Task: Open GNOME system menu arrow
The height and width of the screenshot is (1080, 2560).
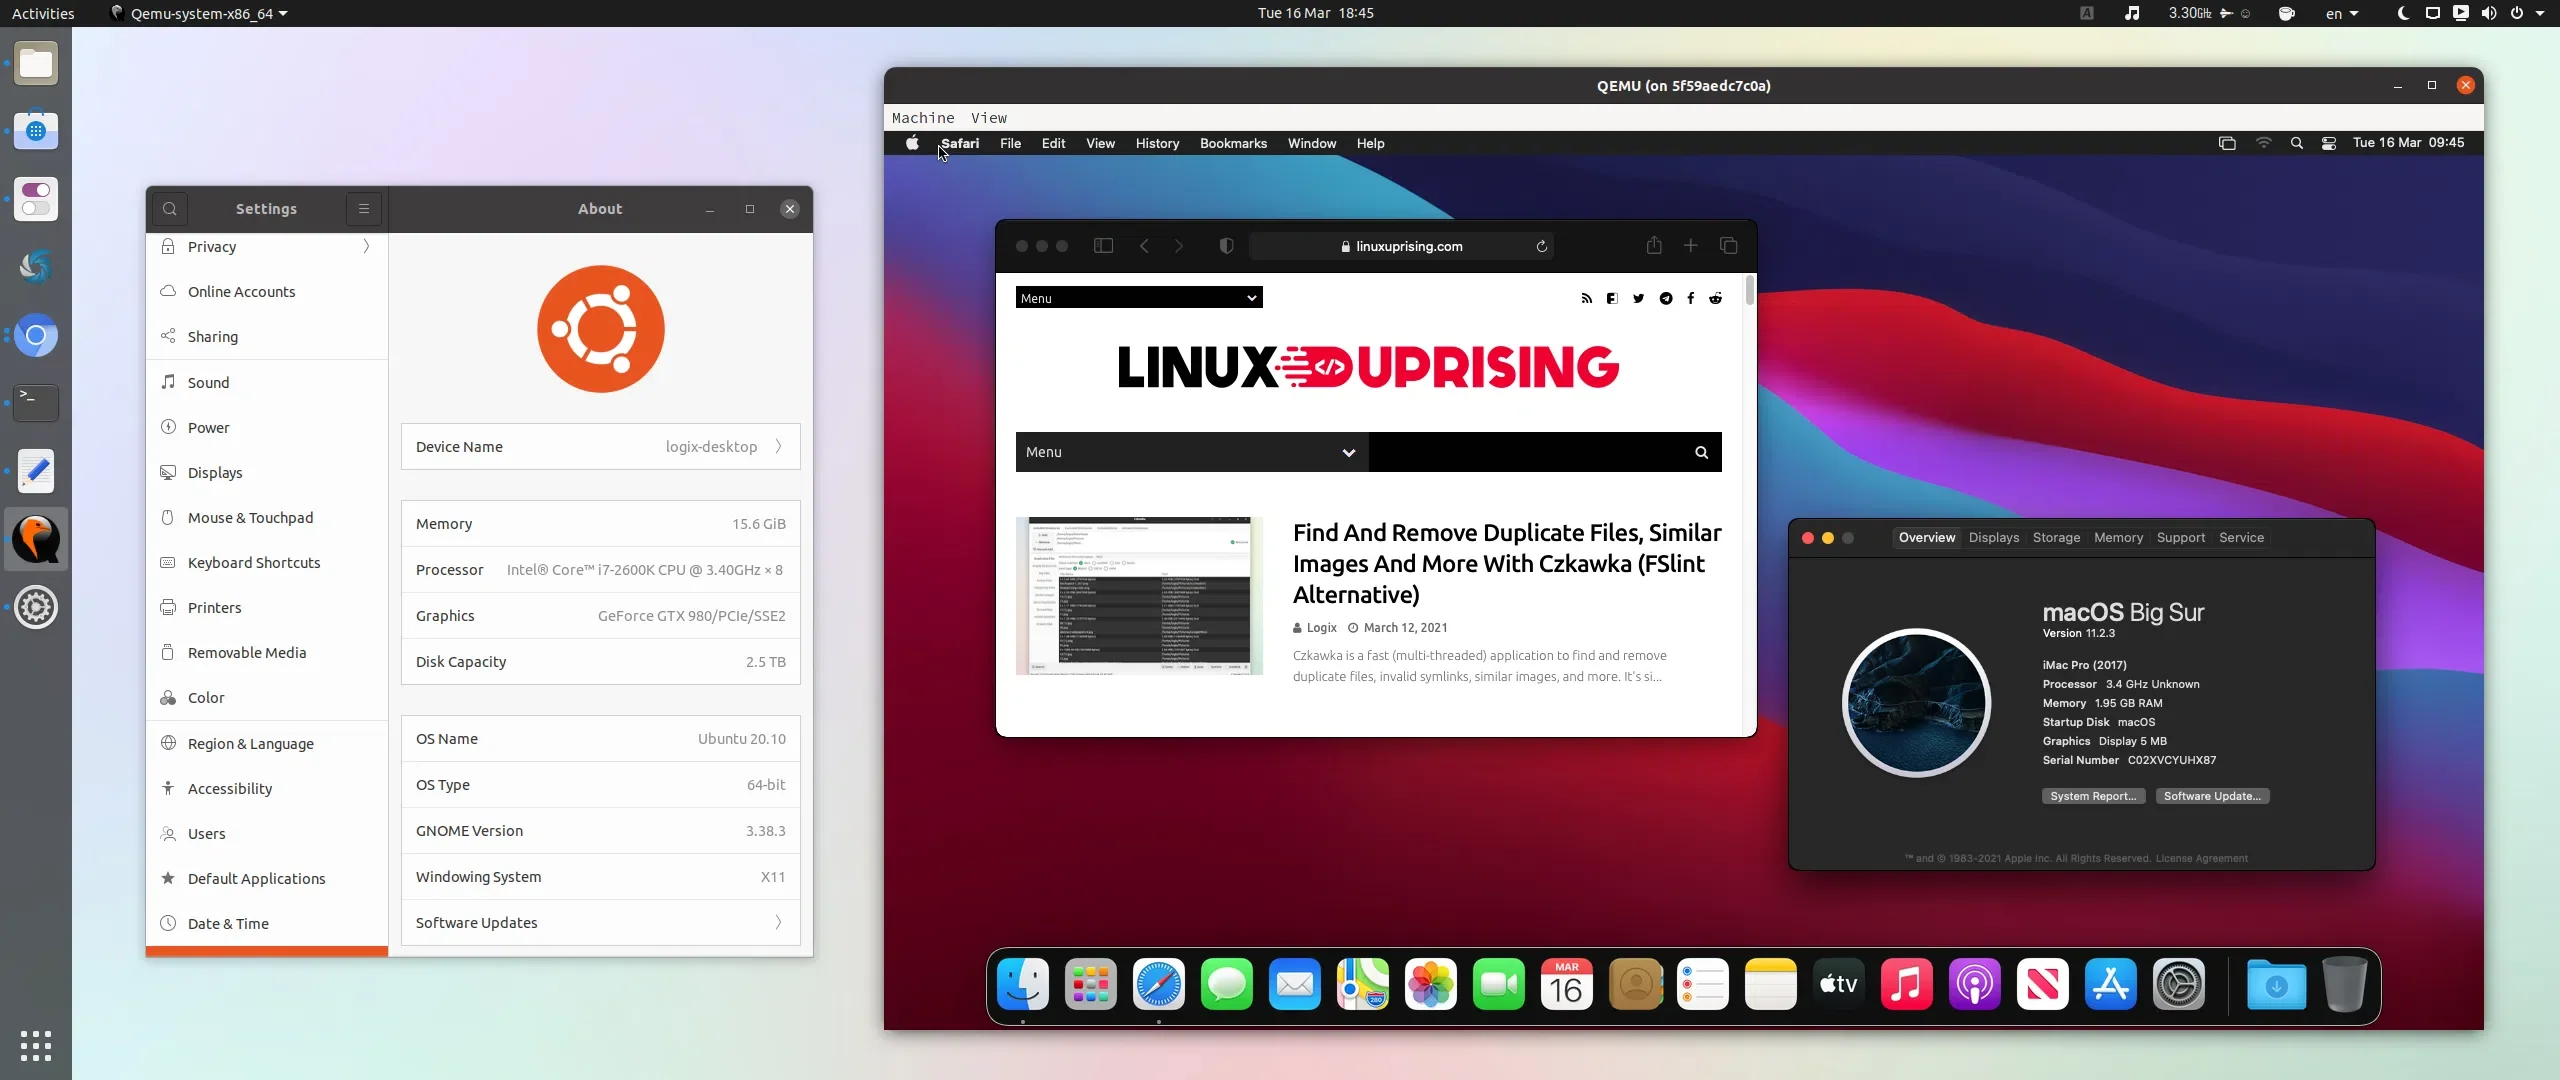Action: tap(2540, 13)
